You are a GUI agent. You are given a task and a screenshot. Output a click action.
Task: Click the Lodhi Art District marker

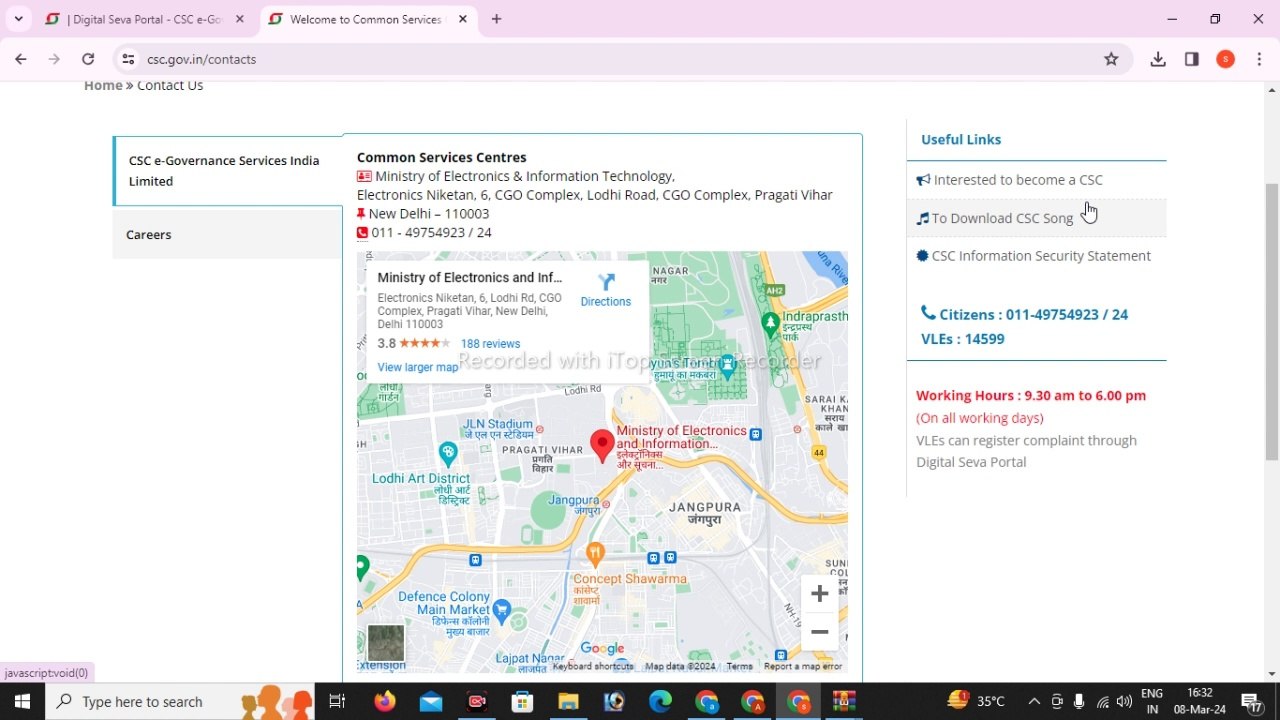pos(448,455)
